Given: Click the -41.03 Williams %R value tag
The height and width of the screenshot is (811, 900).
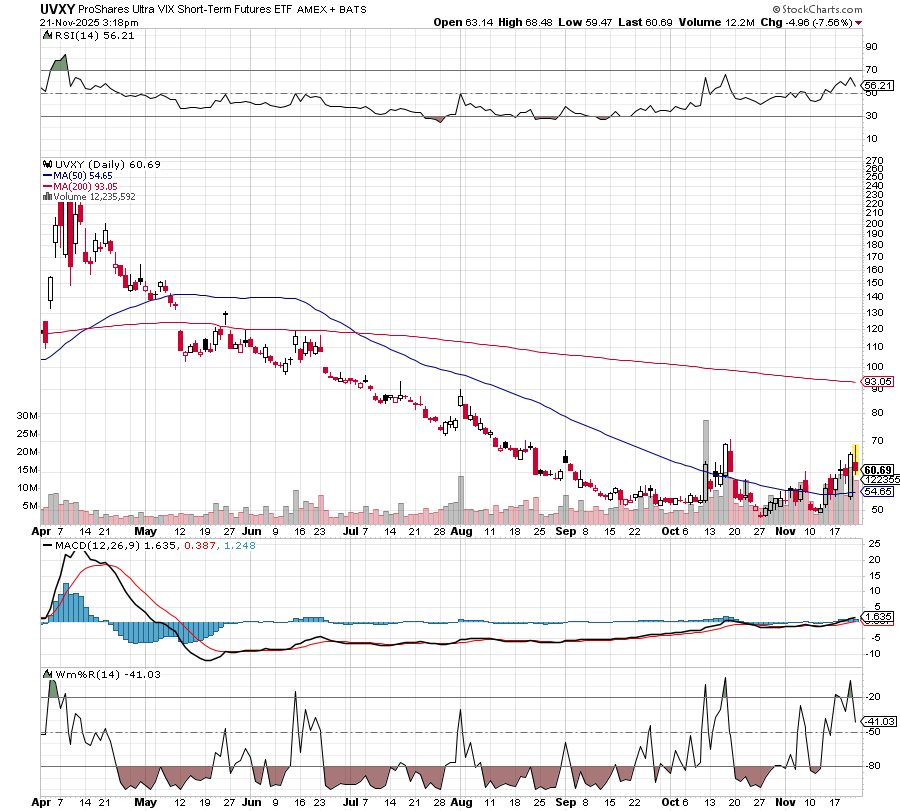Looking at the screenshot, I should [x=875, y=720].
